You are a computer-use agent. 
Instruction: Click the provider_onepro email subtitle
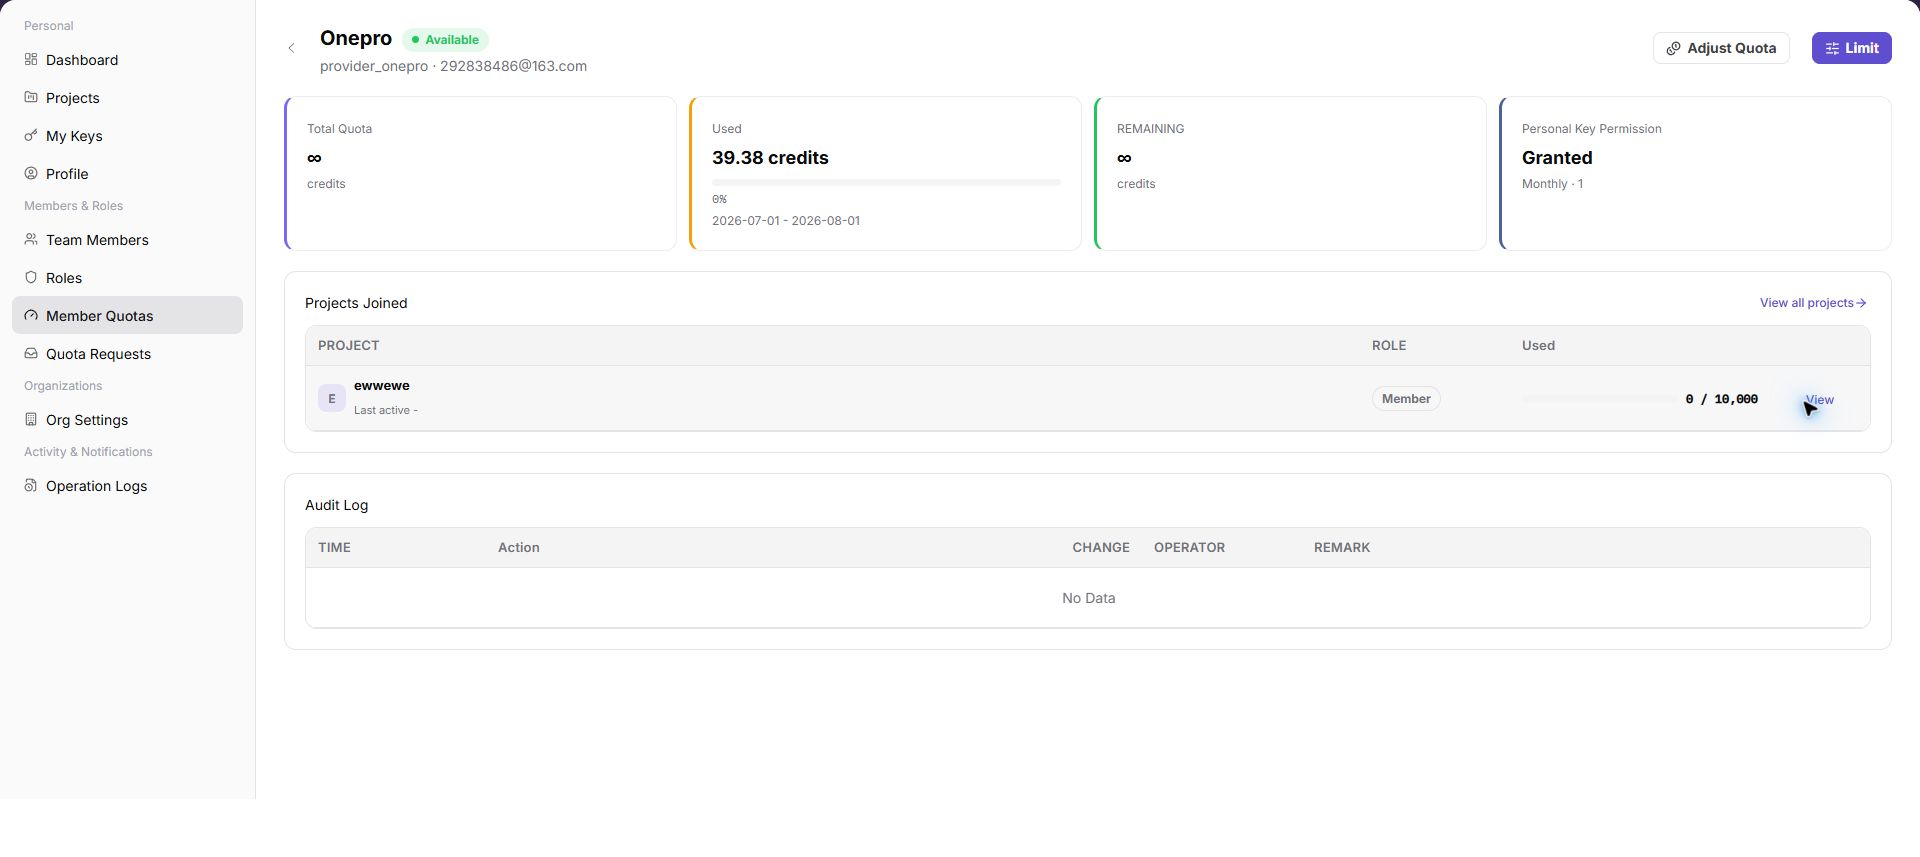(453, 66)
